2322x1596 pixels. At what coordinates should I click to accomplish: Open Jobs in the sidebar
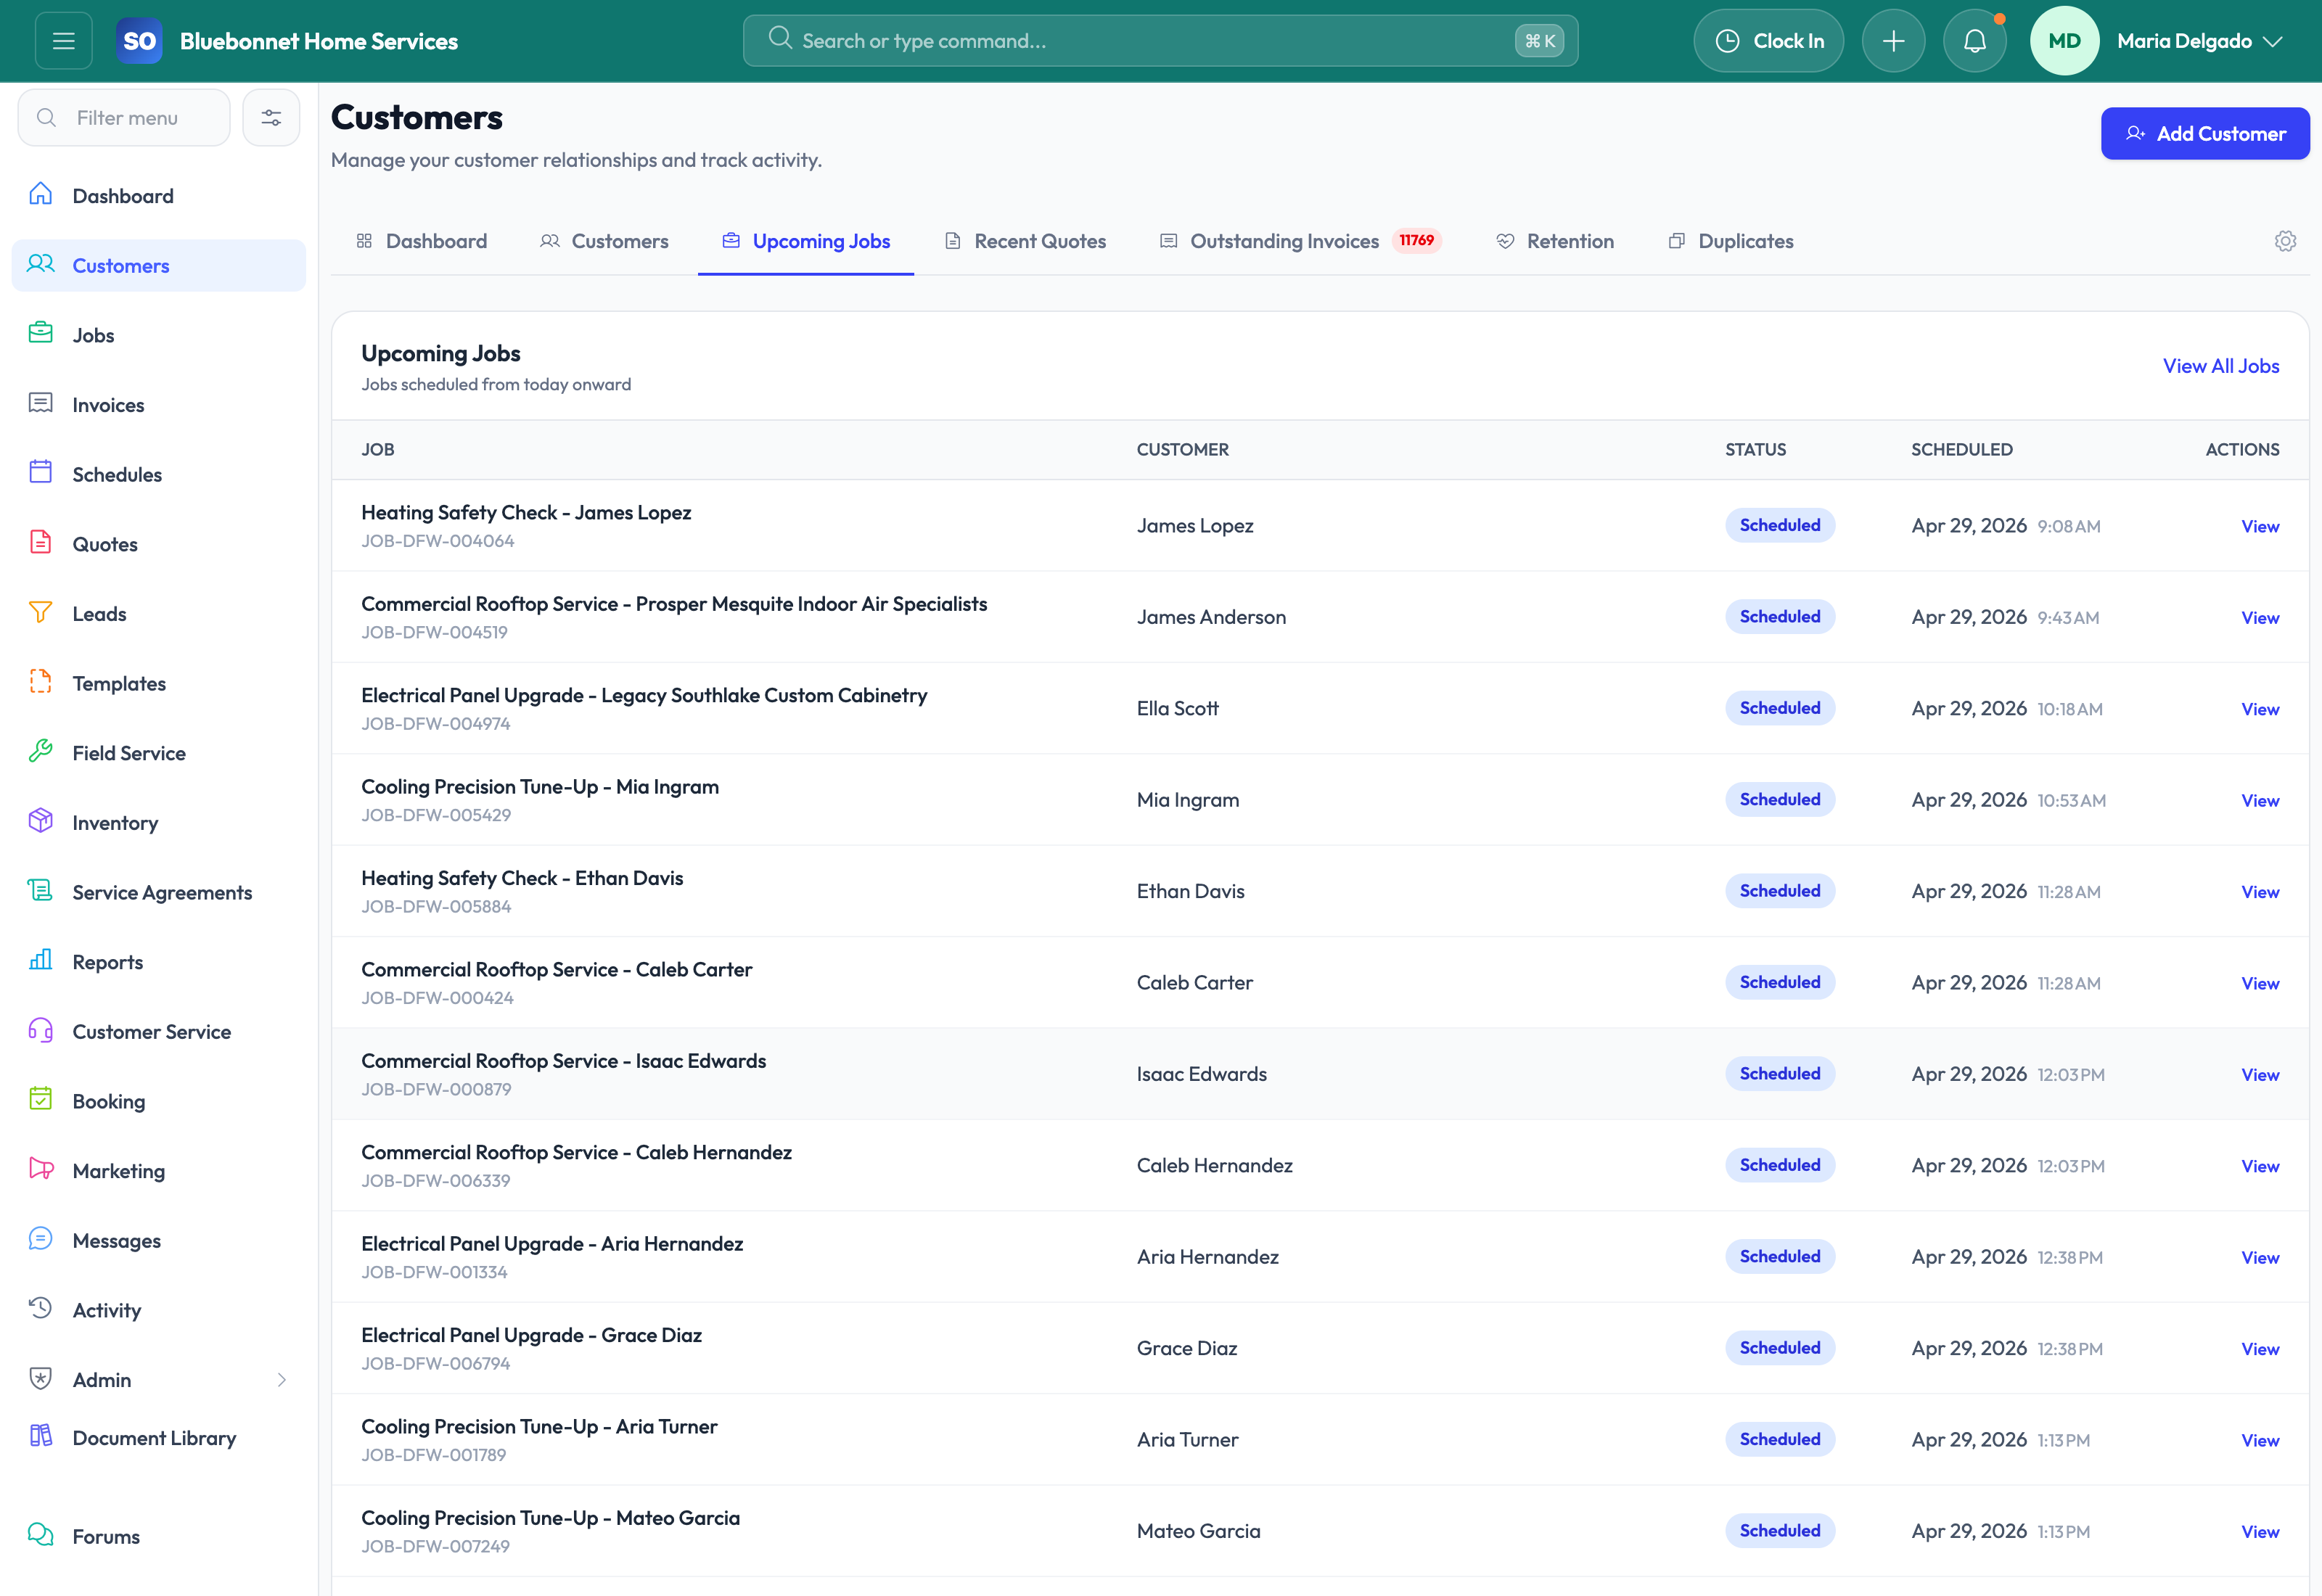(x=159, y=335)
